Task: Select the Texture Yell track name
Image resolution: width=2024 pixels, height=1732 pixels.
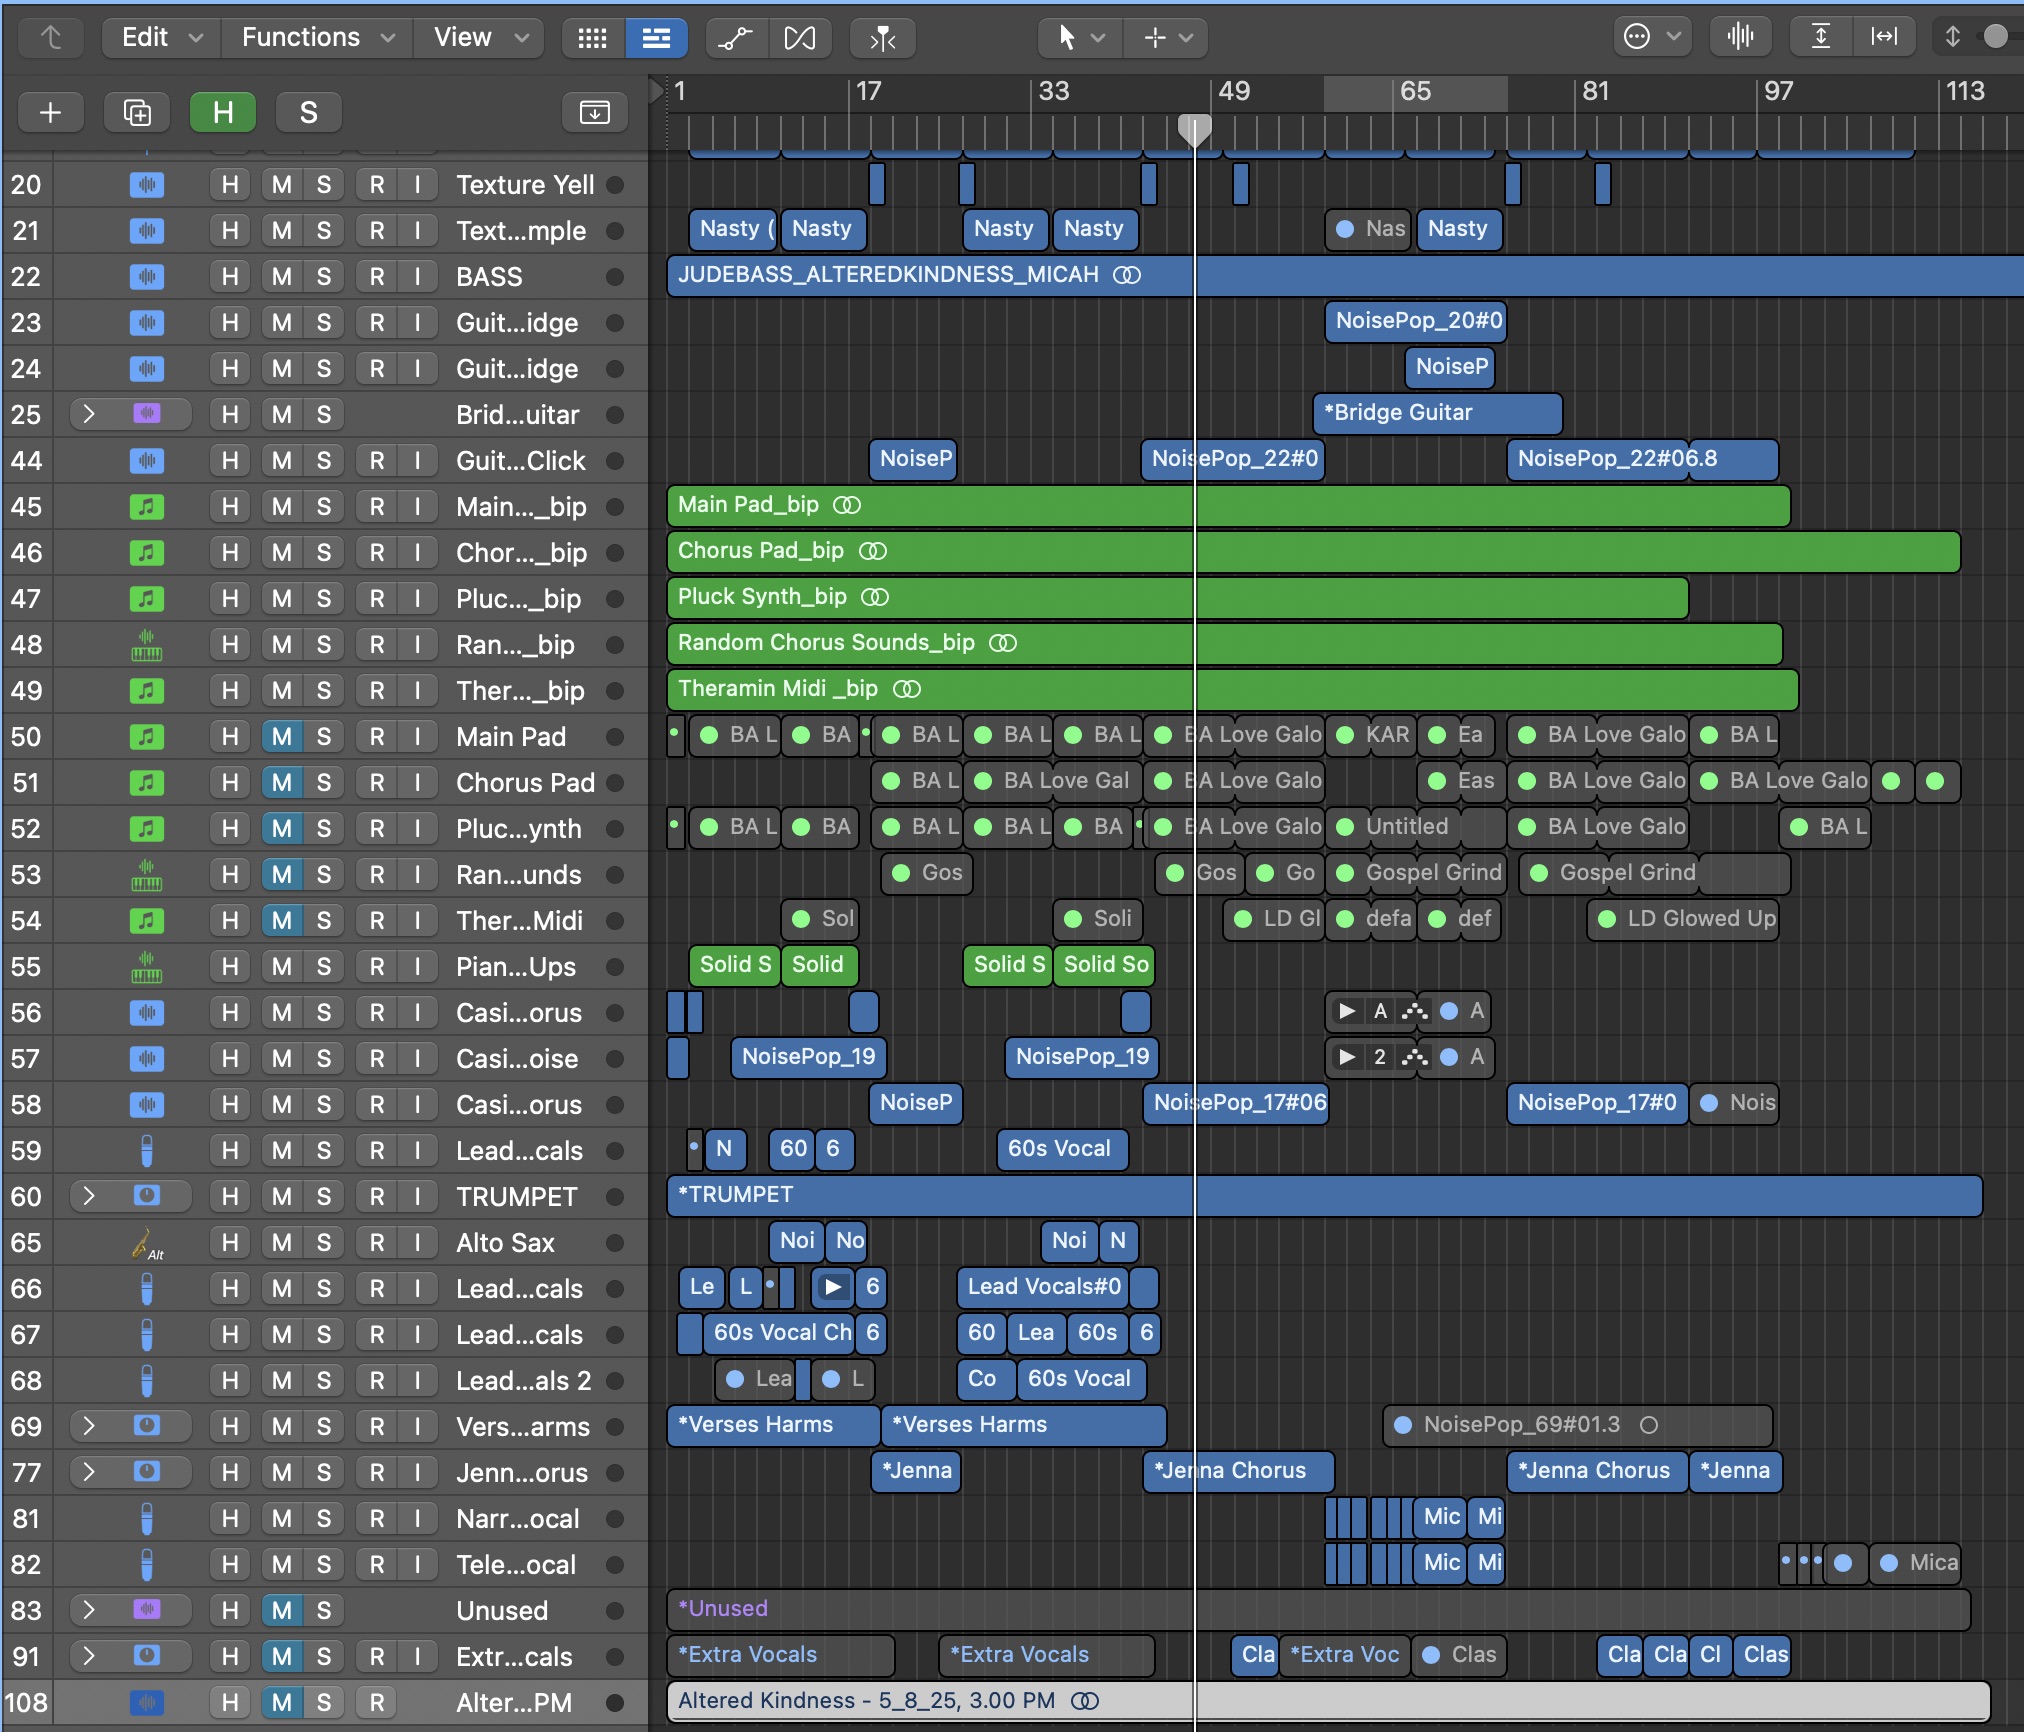Action: [x=525, y=185]
